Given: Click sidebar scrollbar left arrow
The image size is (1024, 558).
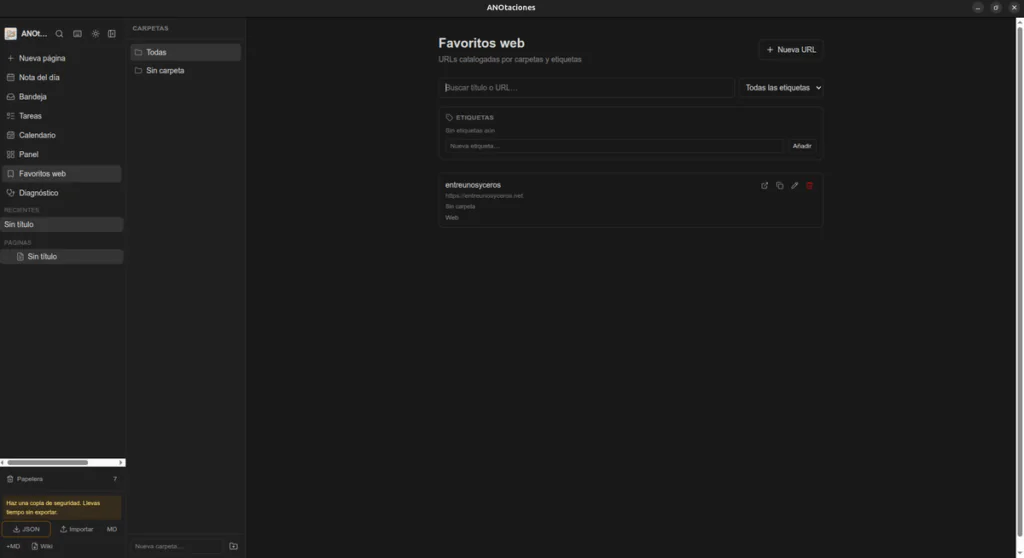Looking at the screenshot, I should tap(3, 463).
